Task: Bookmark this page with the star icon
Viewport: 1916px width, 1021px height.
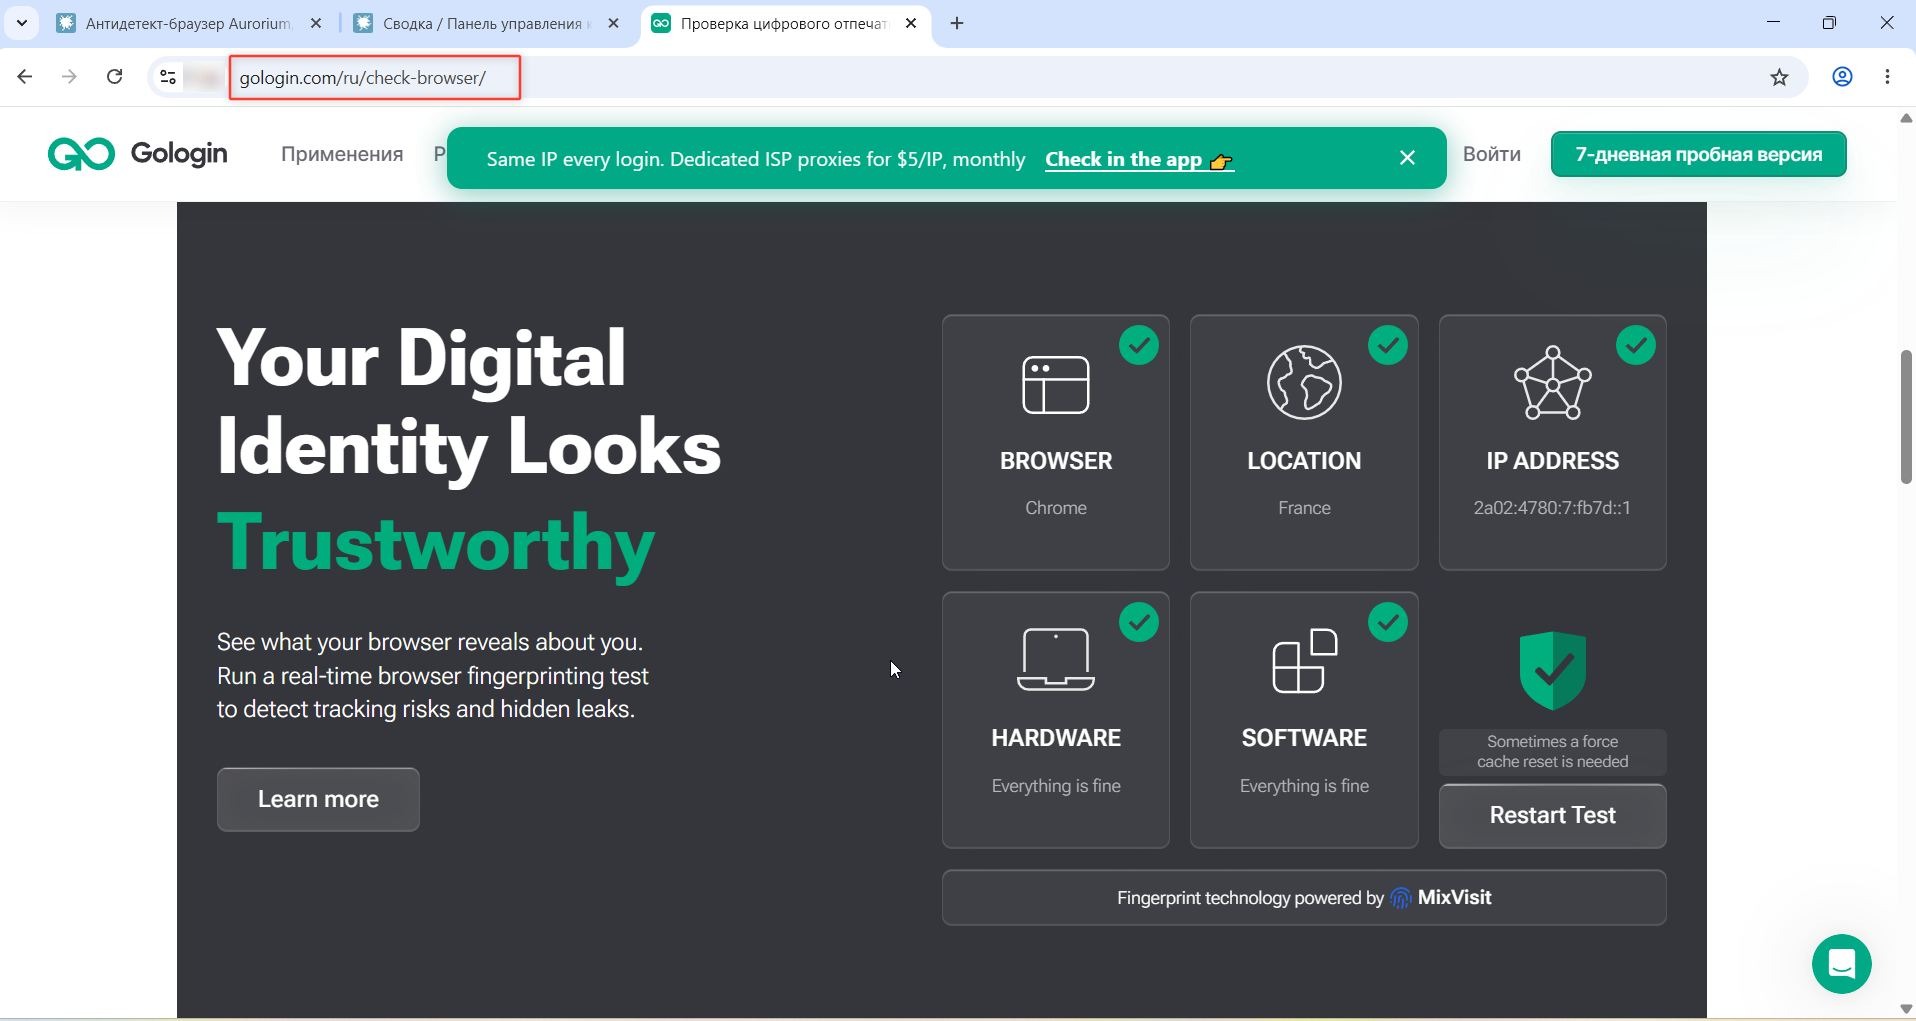Action: [1779, 77]
